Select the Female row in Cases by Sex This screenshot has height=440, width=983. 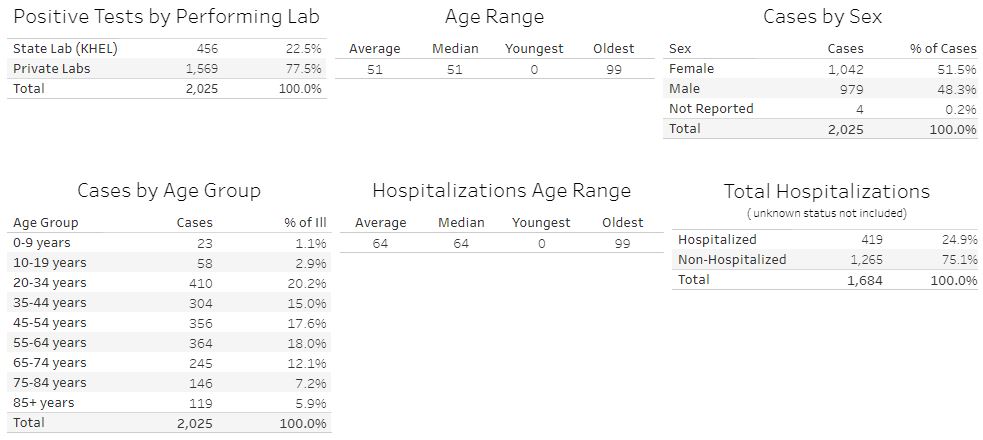tap(691, 68)
